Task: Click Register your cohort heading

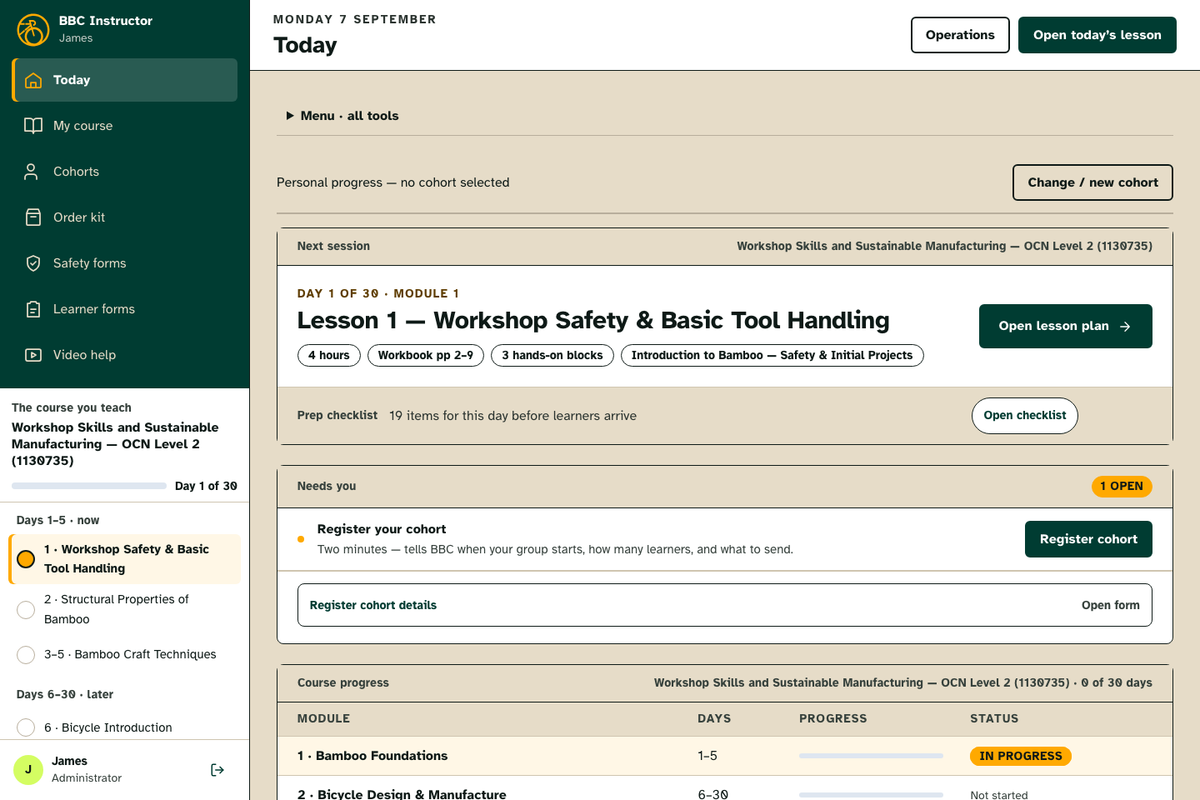Action: [x=381, y=529]
